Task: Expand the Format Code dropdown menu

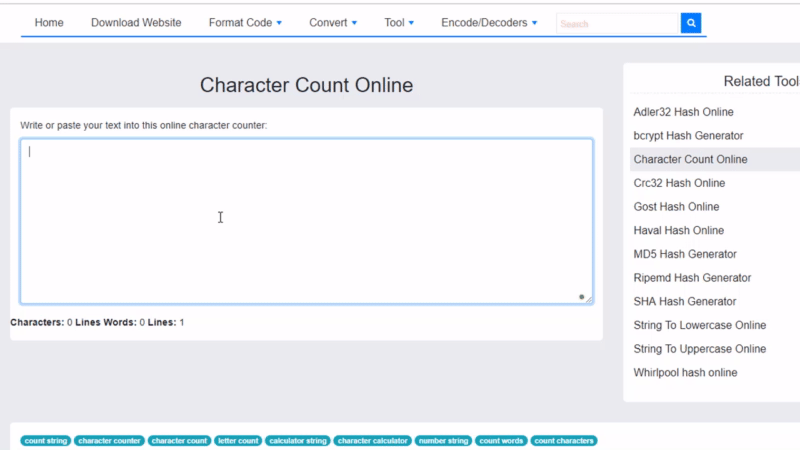Action: [245, 23]
